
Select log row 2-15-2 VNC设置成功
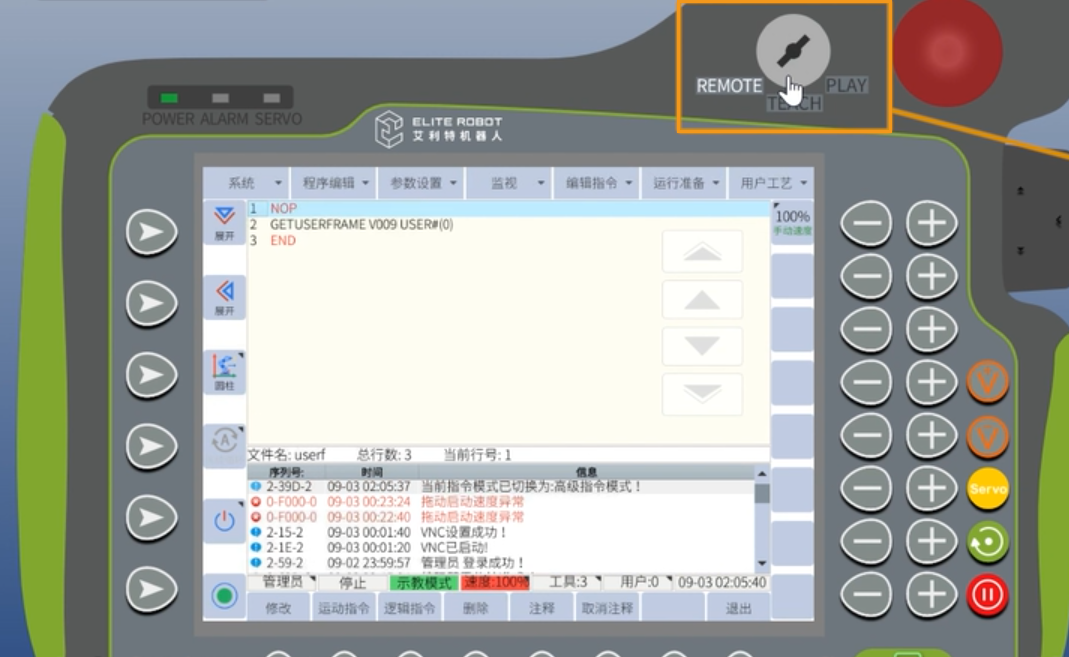coord(501,532)
